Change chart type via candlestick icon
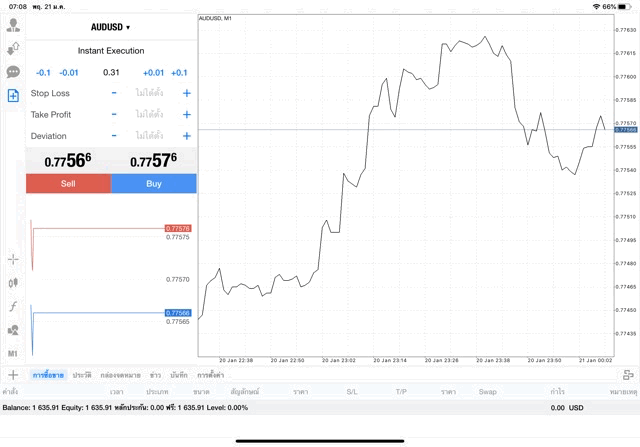The width and height of the screenshot is (640, 447). click(x=13, y=283)
